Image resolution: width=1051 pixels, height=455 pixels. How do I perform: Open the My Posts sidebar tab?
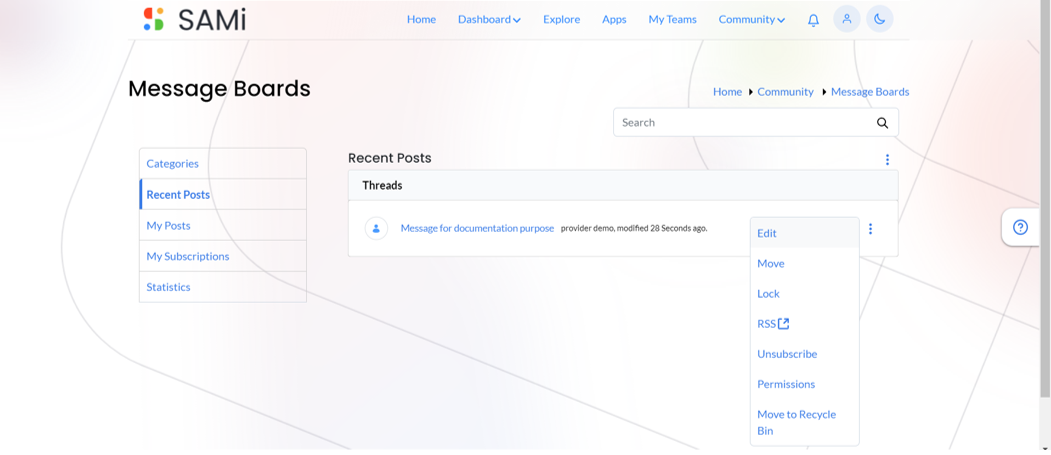[x=223, y=225]
